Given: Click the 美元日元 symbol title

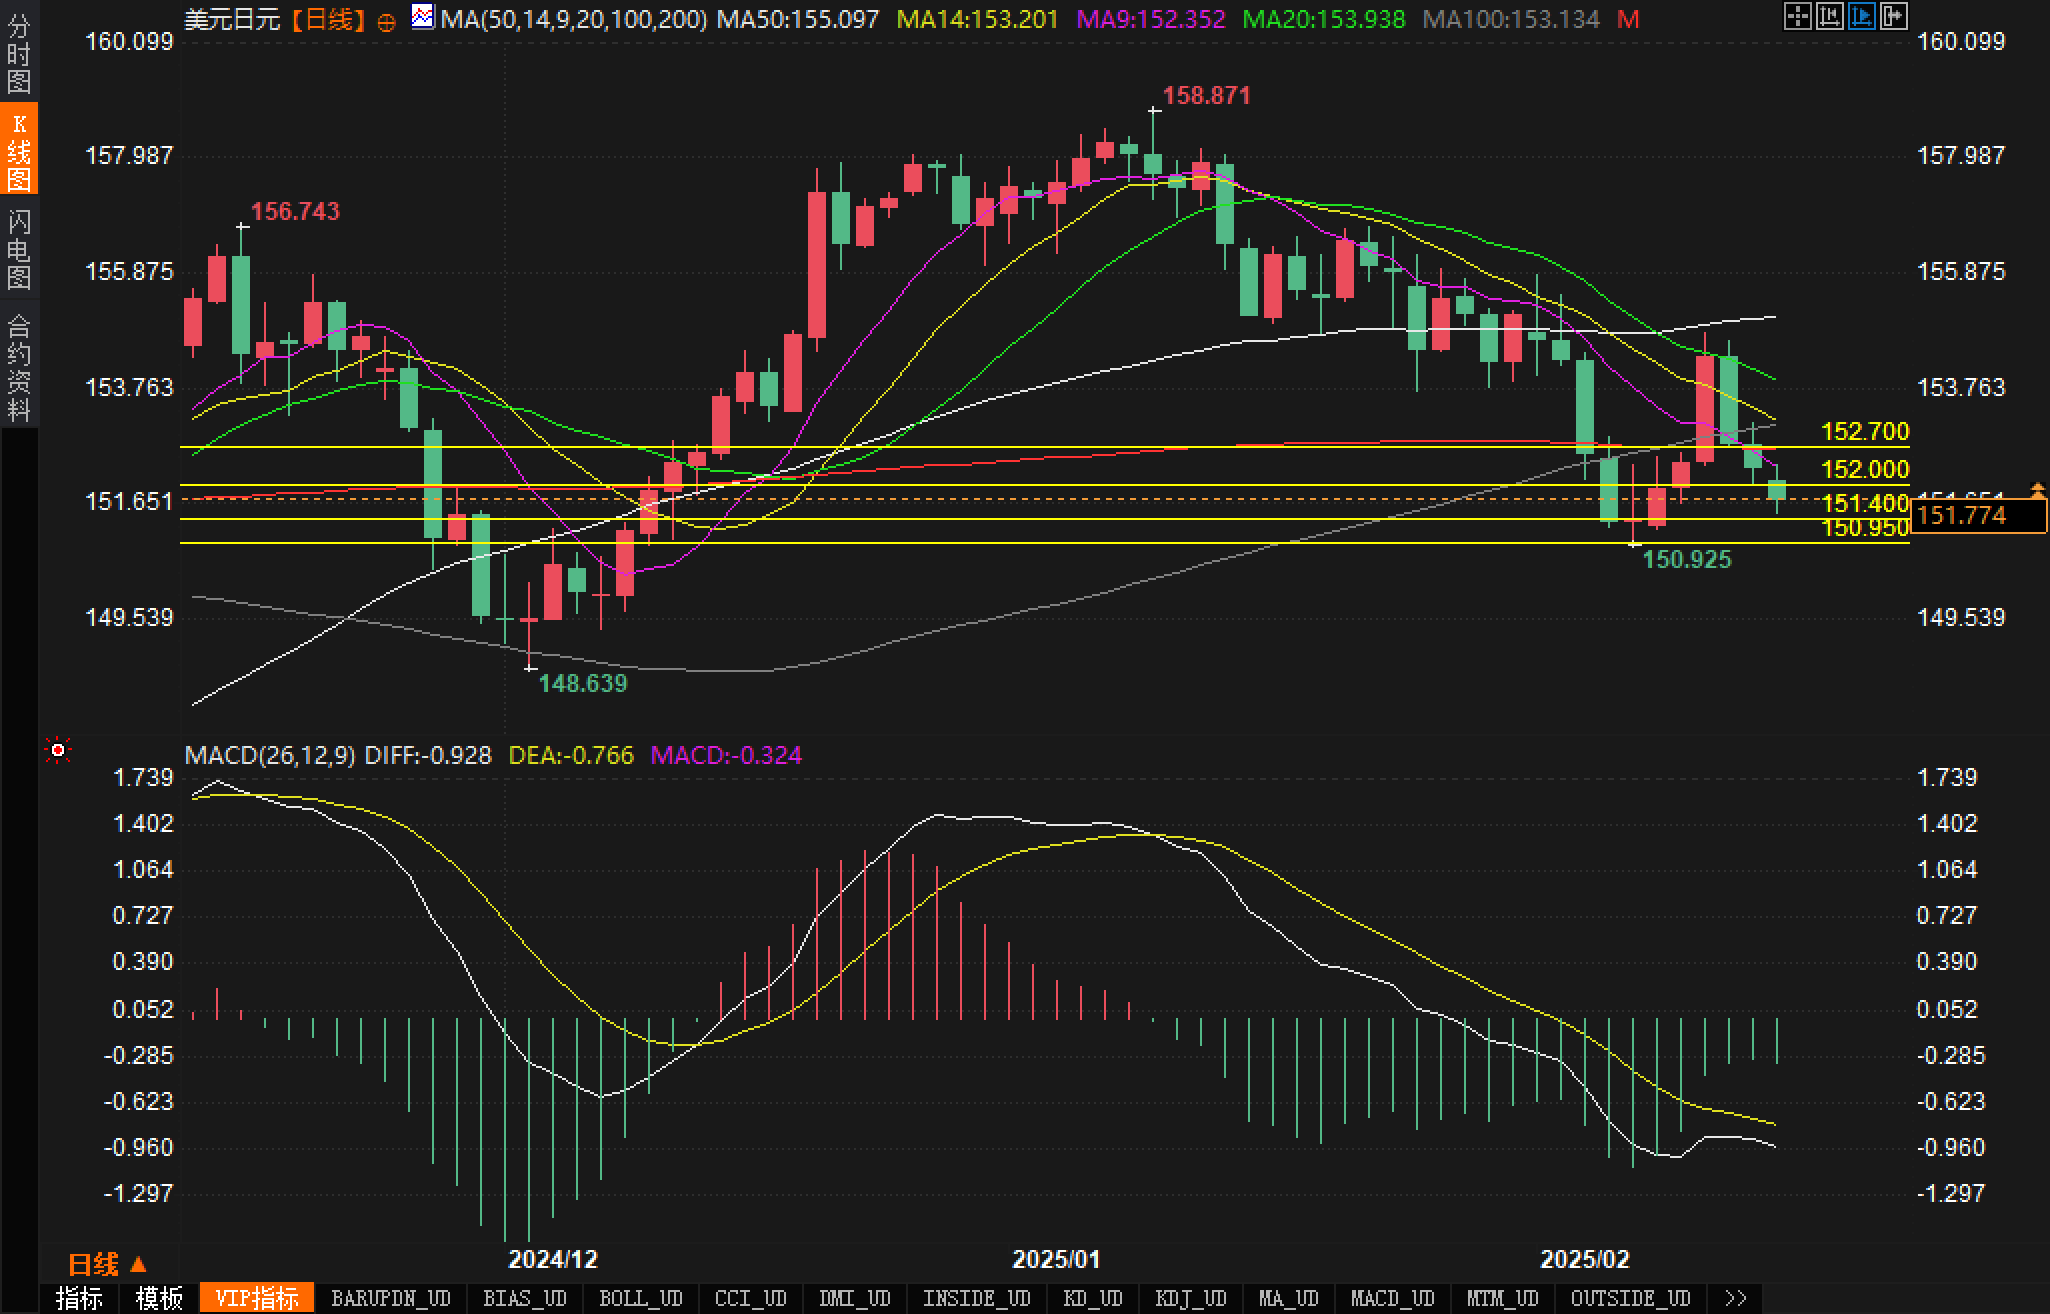Looking at the screenshot, I should coord(232,19).
